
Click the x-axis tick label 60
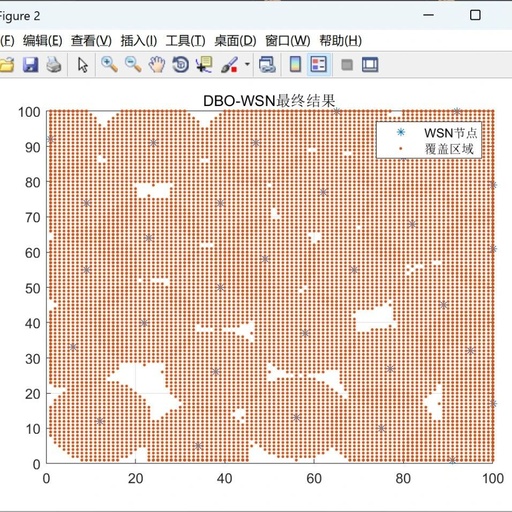[314, 479]
